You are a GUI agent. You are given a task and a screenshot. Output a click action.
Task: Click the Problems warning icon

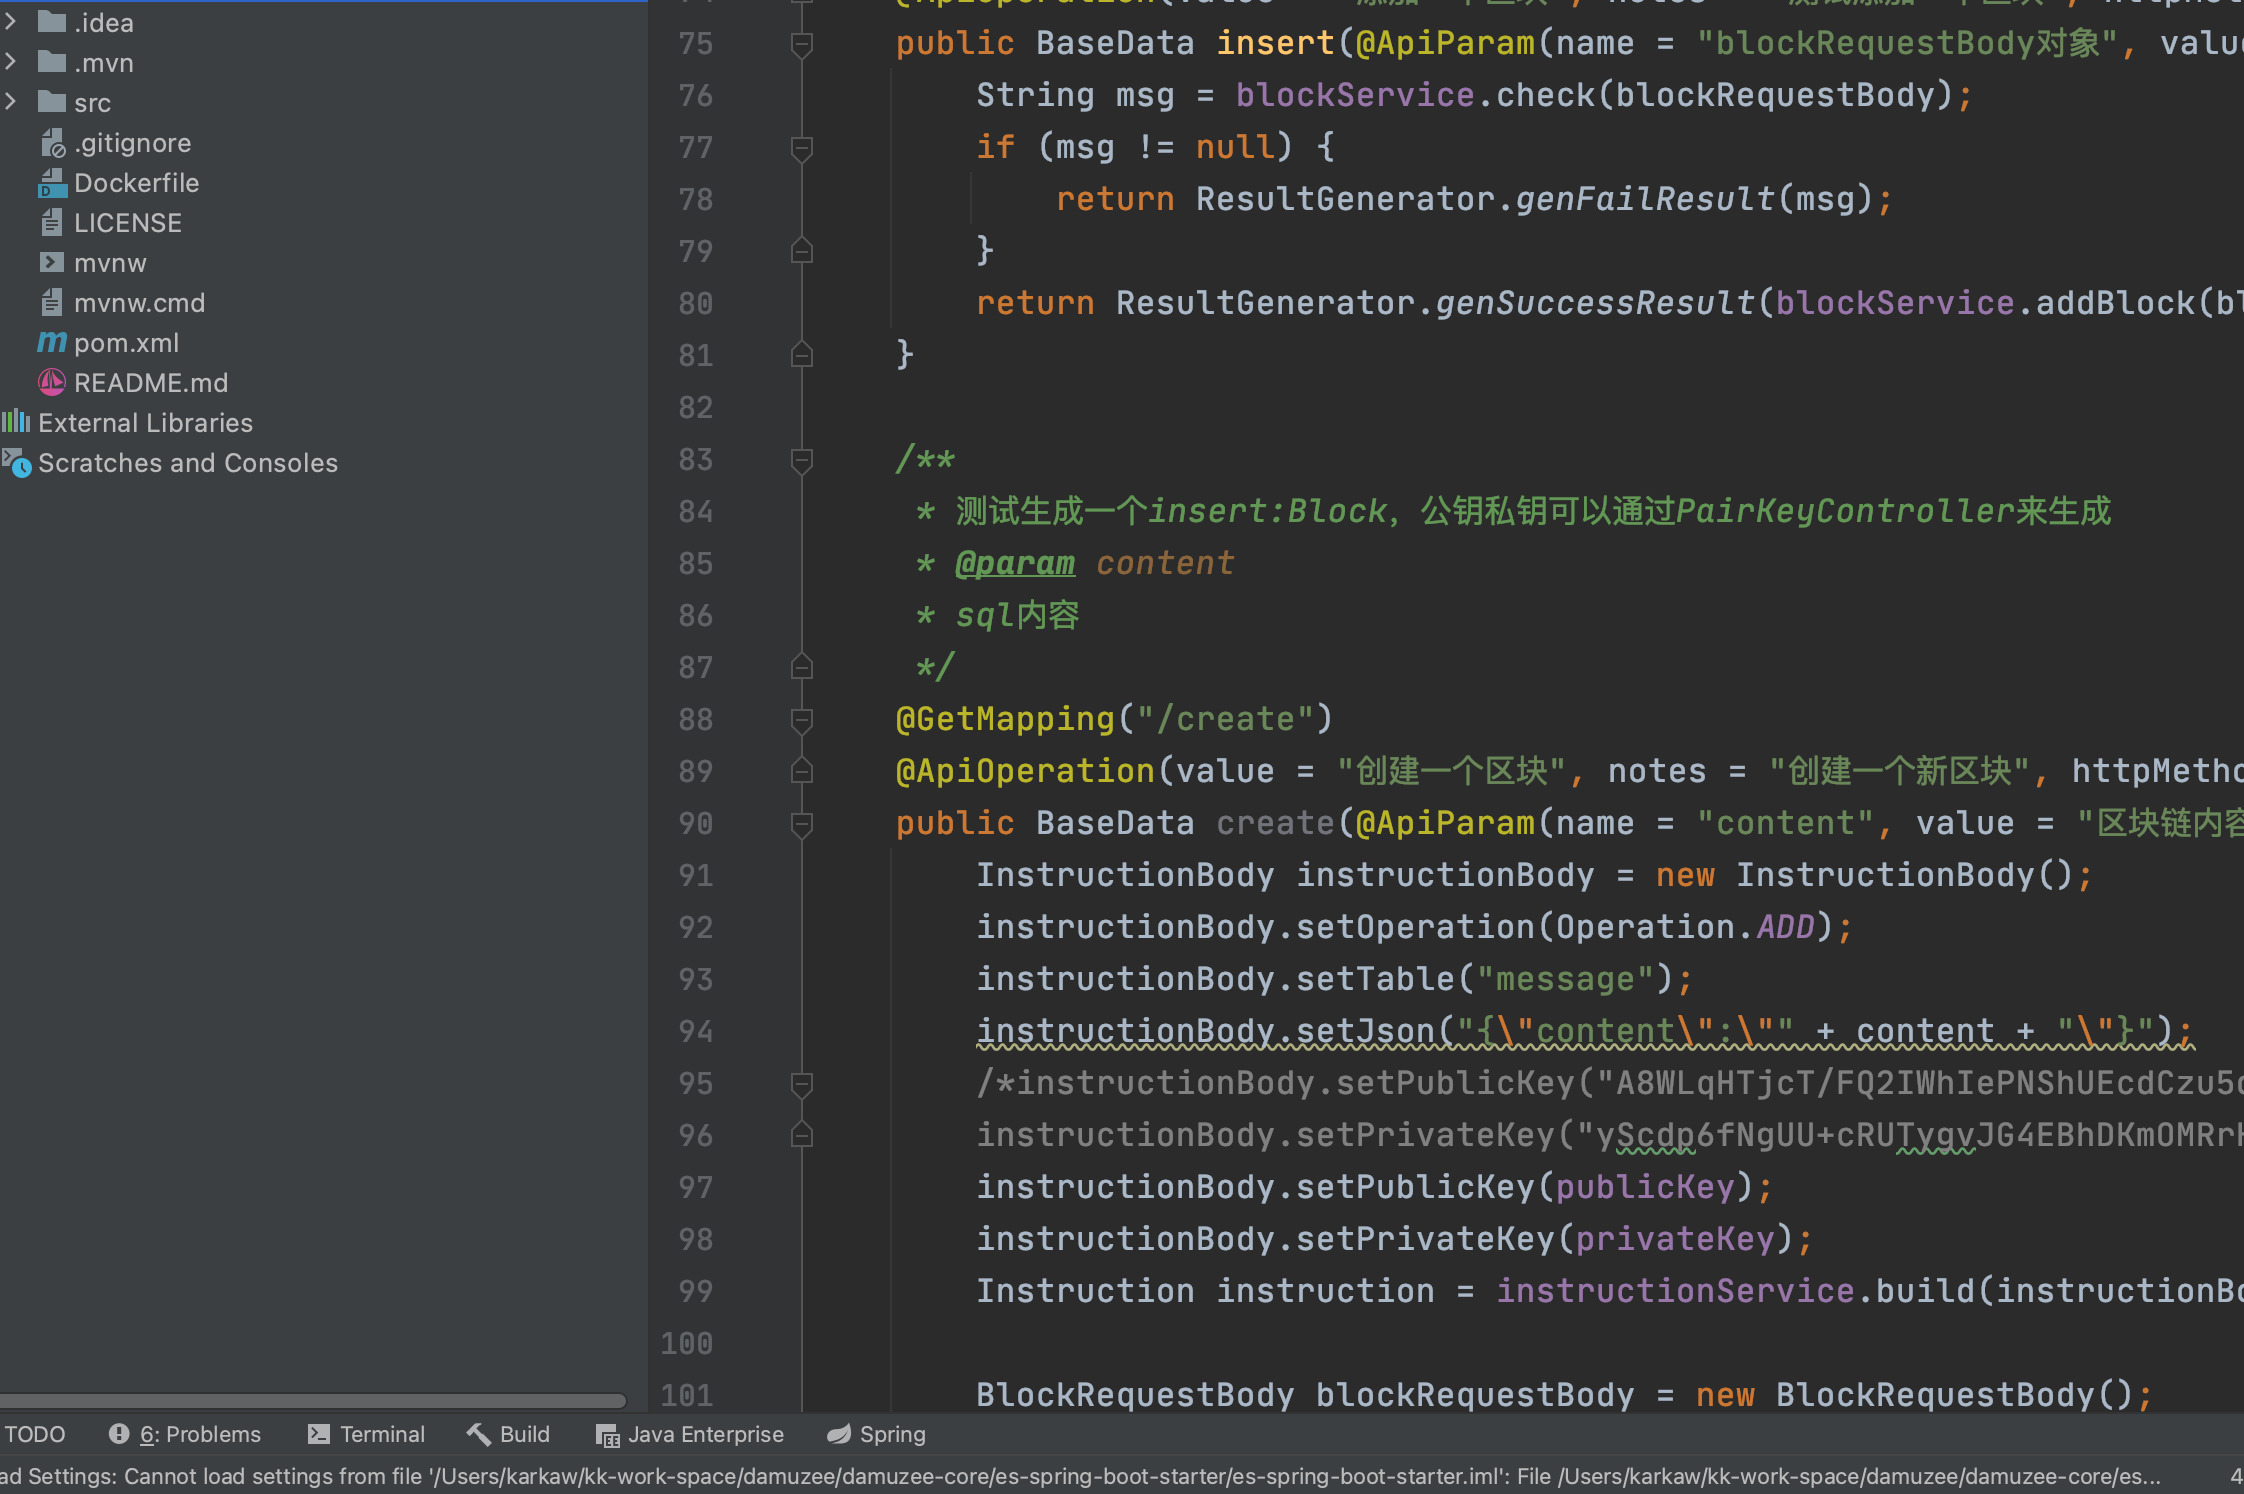click(119, 1434)
